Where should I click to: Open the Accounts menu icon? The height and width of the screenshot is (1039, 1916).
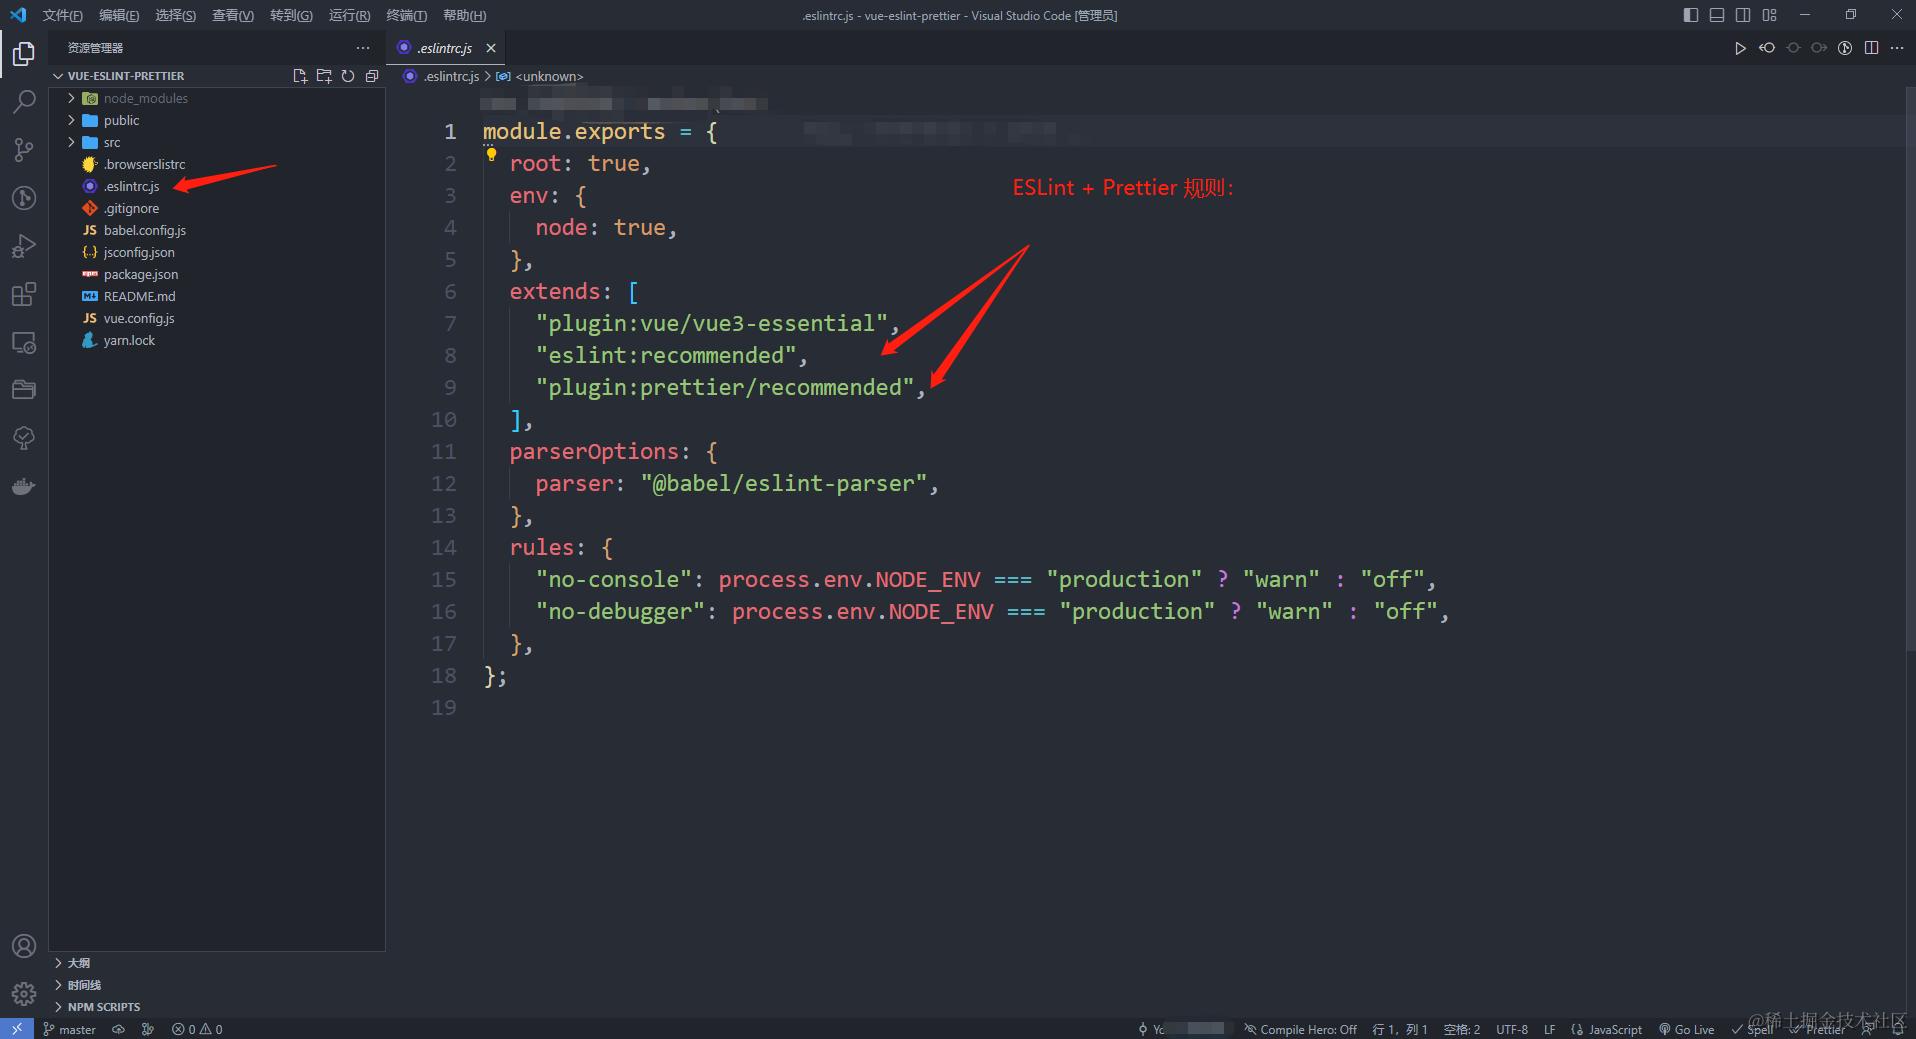click(24, 946)
